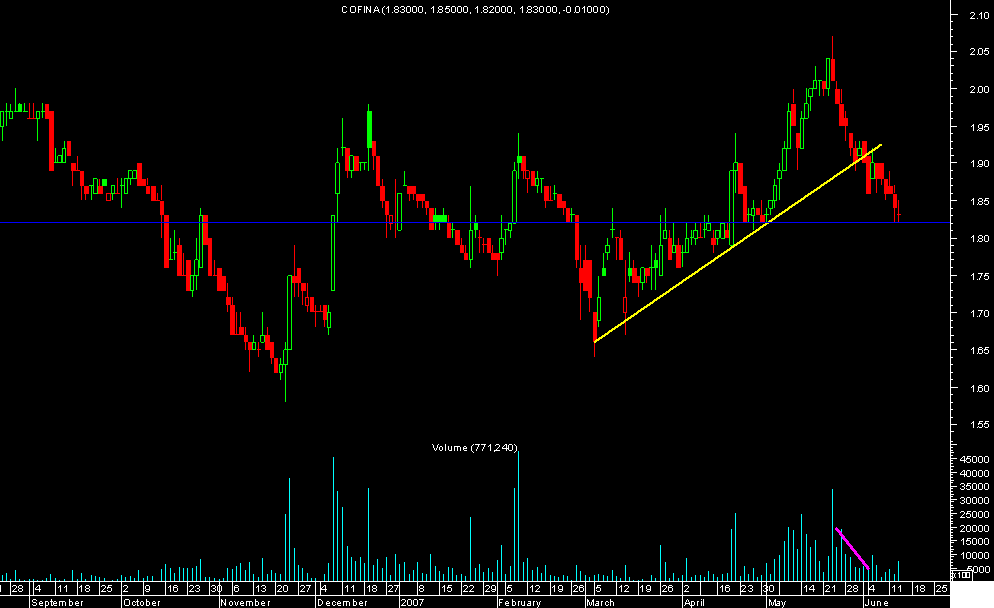
Task: Click date label 14 in May
Action: click(x=809, y=589)
